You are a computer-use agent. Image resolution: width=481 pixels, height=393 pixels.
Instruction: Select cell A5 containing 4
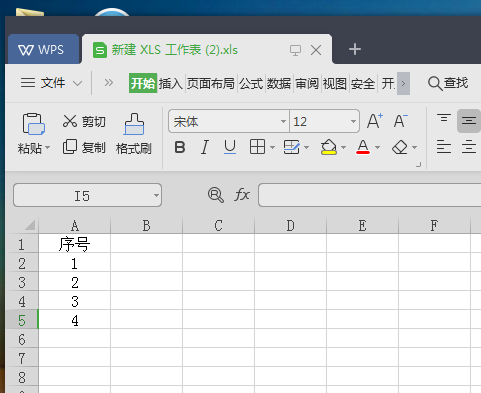75,320
